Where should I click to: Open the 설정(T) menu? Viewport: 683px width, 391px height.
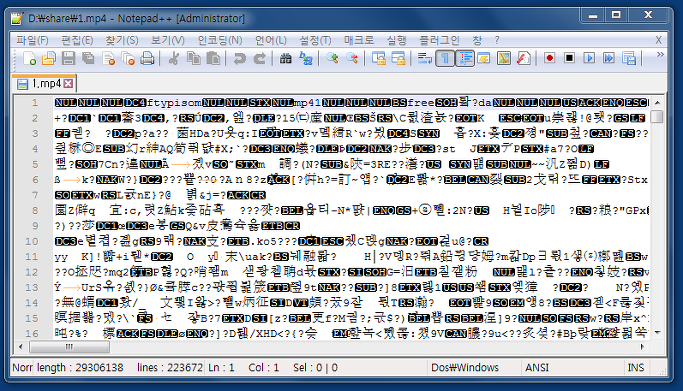point(315,40)
